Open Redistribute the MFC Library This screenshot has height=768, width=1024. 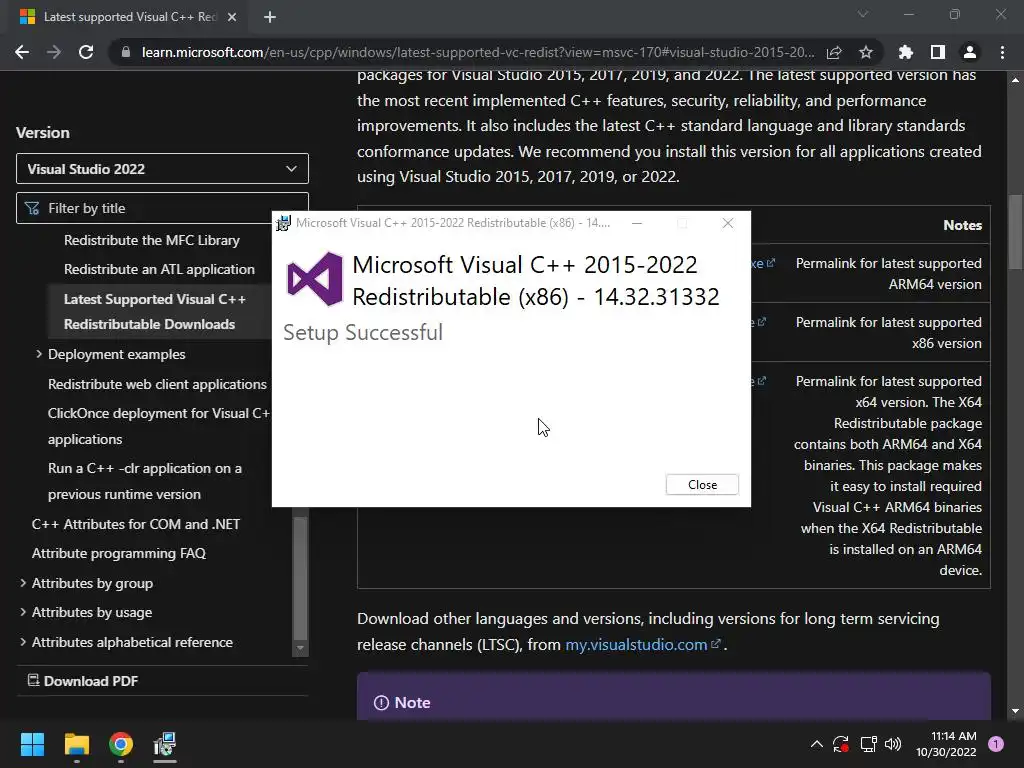tap(152, 240)
